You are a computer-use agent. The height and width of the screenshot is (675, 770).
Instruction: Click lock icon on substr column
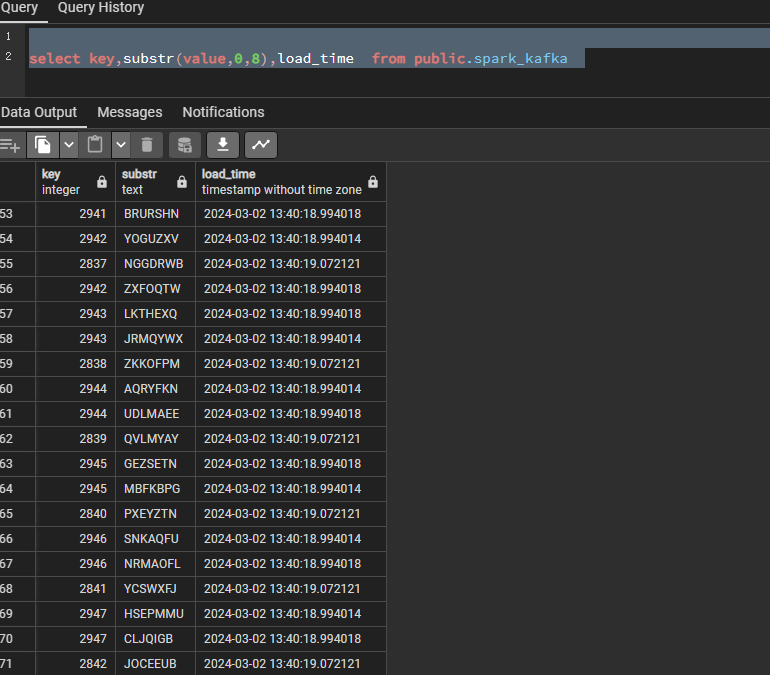point(182,182)
